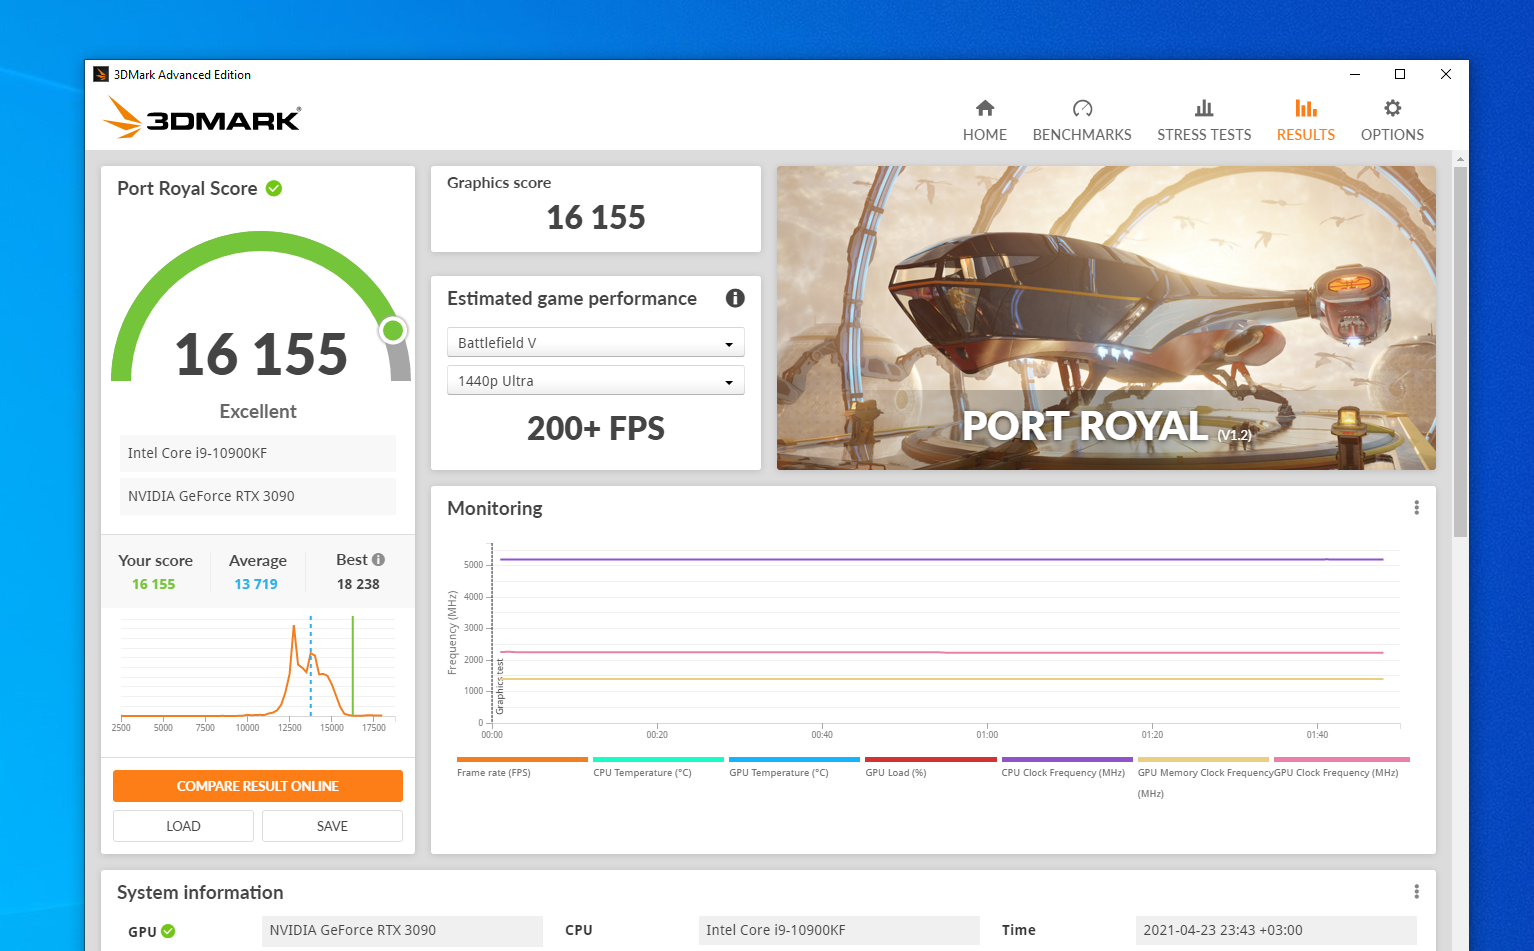Click the scrollbar up arrow
1534x951 pixels.
tap(1461, 159)
